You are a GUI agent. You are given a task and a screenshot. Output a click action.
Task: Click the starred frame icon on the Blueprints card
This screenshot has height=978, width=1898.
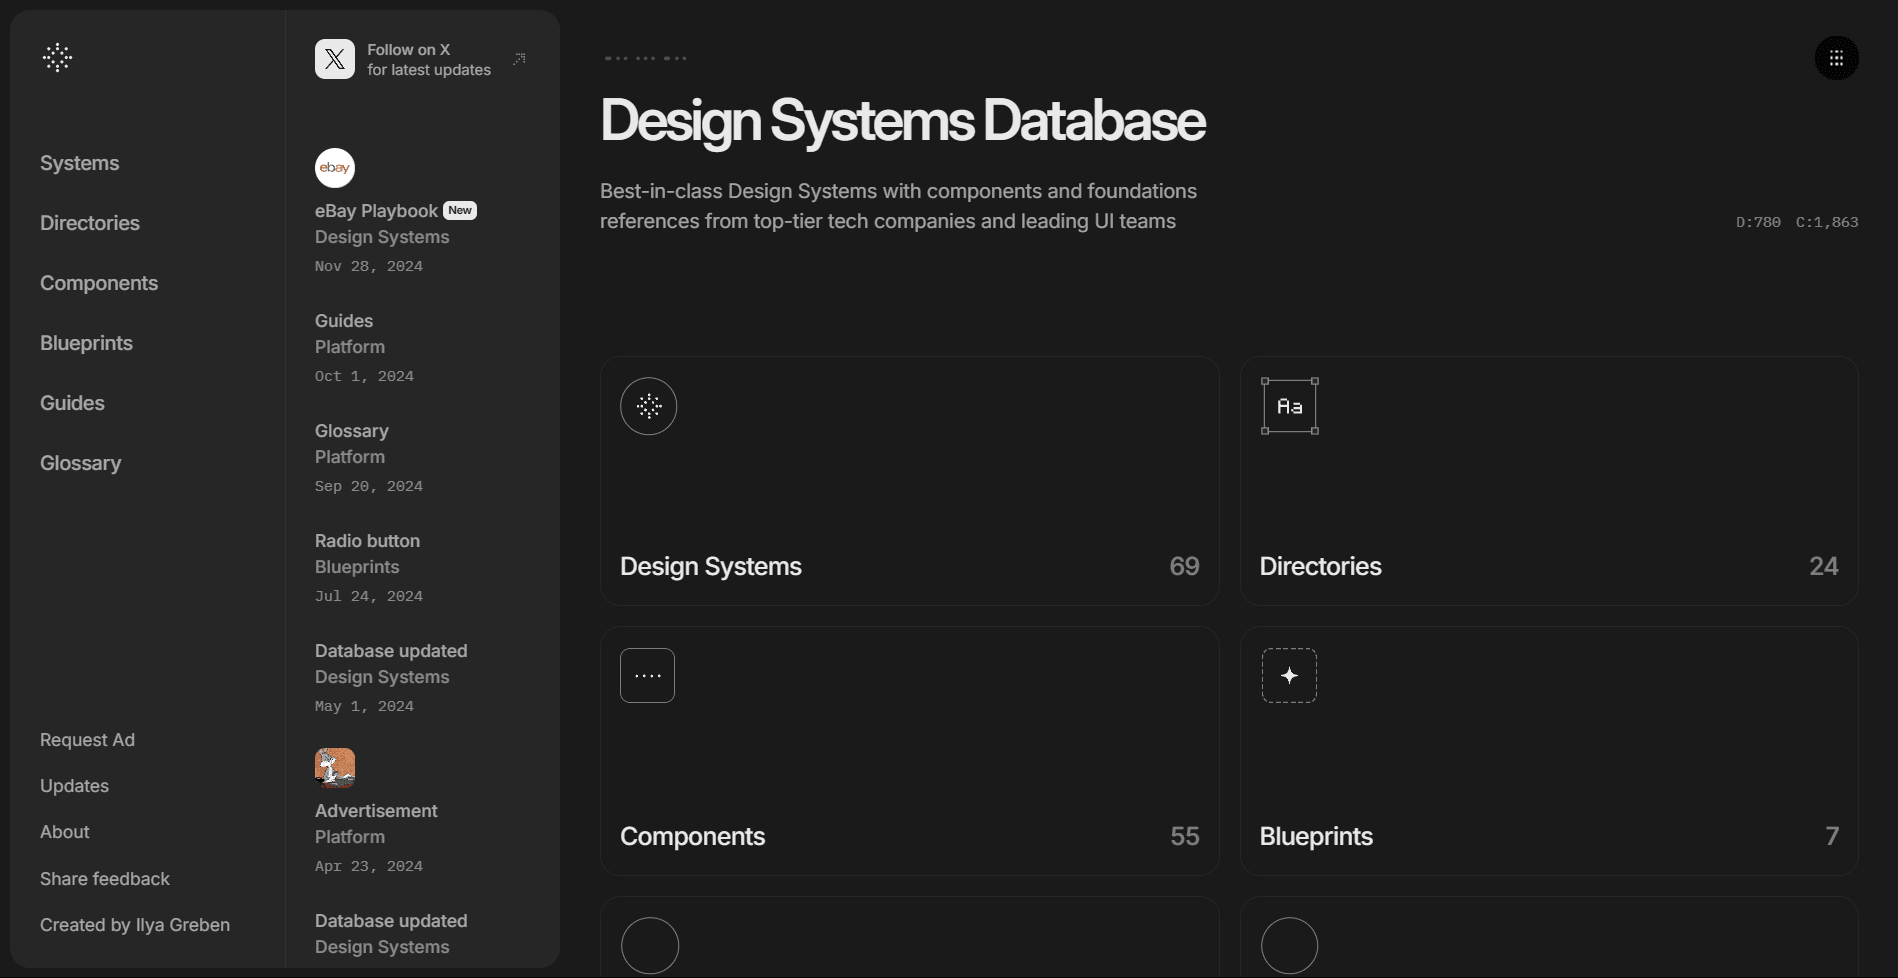click(x=1288, y=675)
